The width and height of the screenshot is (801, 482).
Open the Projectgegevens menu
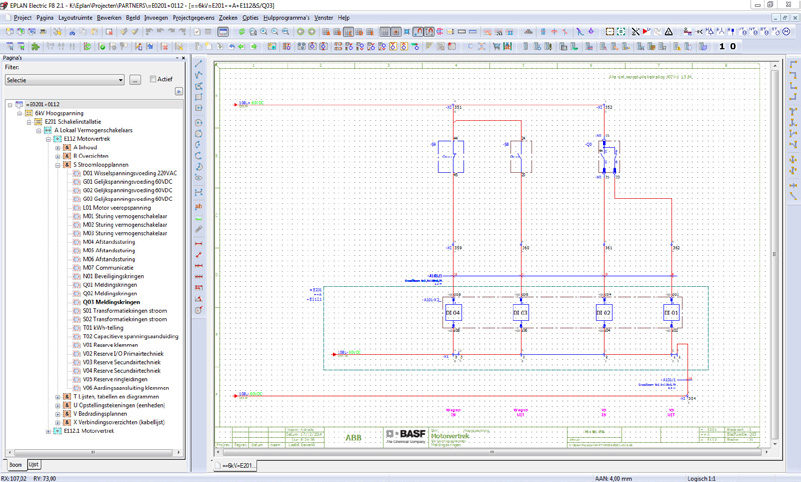(x=193, y=18)
